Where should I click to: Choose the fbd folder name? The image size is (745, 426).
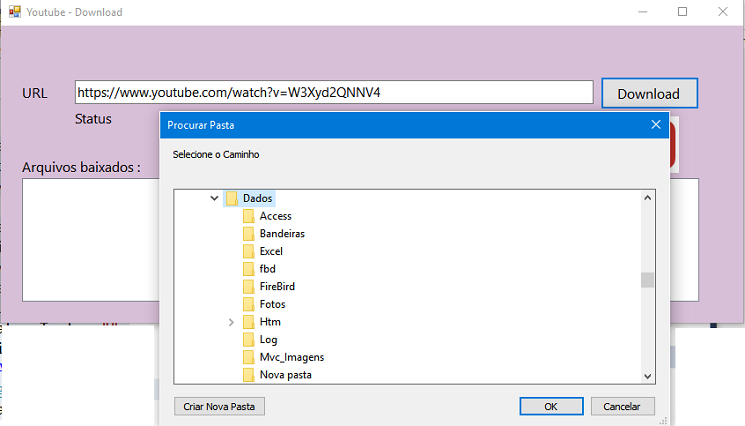tap(267, 269)
